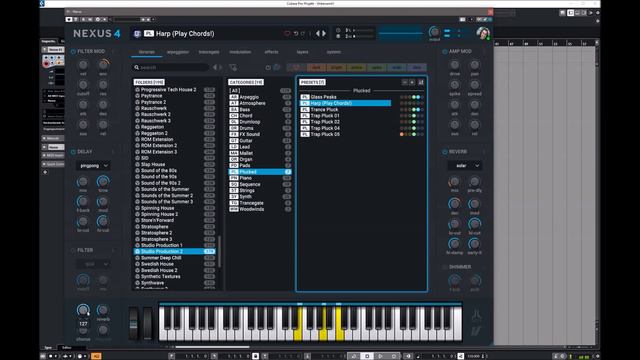Select the Rauschwerk folder

point(174,108)
